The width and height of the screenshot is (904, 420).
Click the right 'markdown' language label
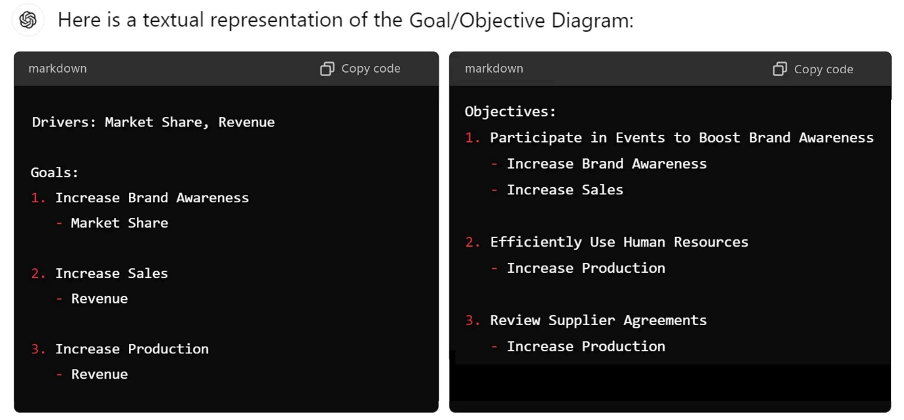[494, 69]
